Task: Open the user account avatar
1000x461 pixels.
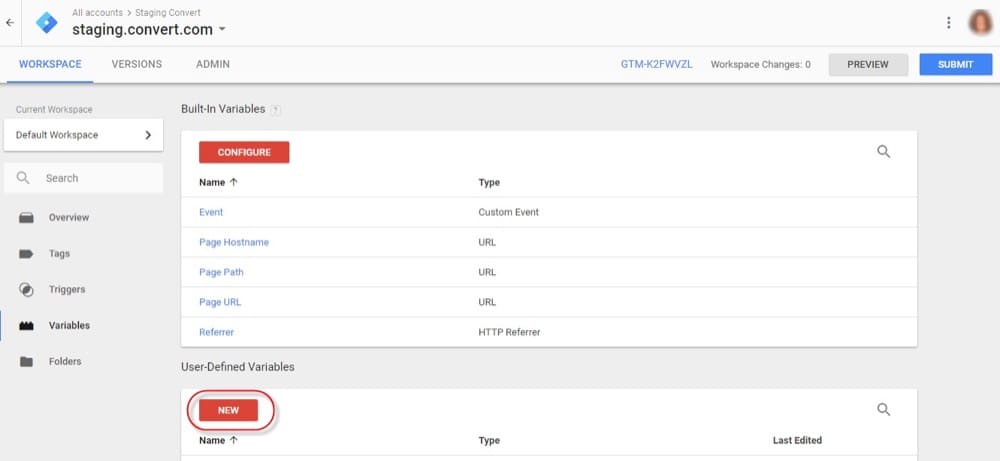Action: [x=980, y=22]
